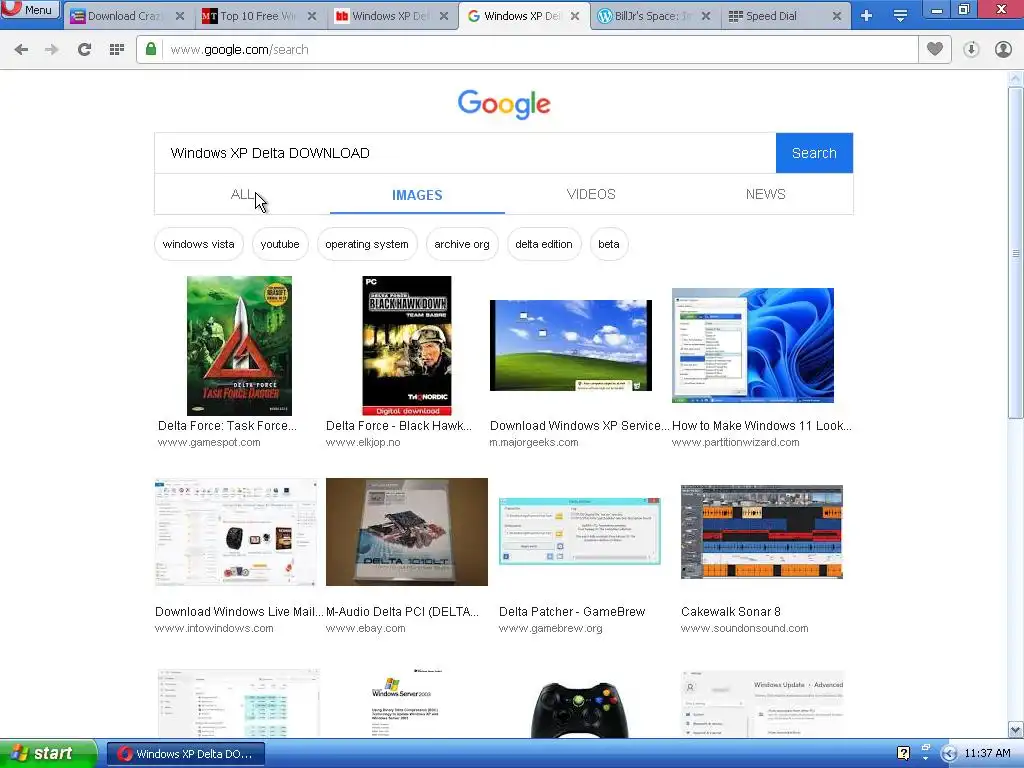Click the address bar URL field

point(539,50)
